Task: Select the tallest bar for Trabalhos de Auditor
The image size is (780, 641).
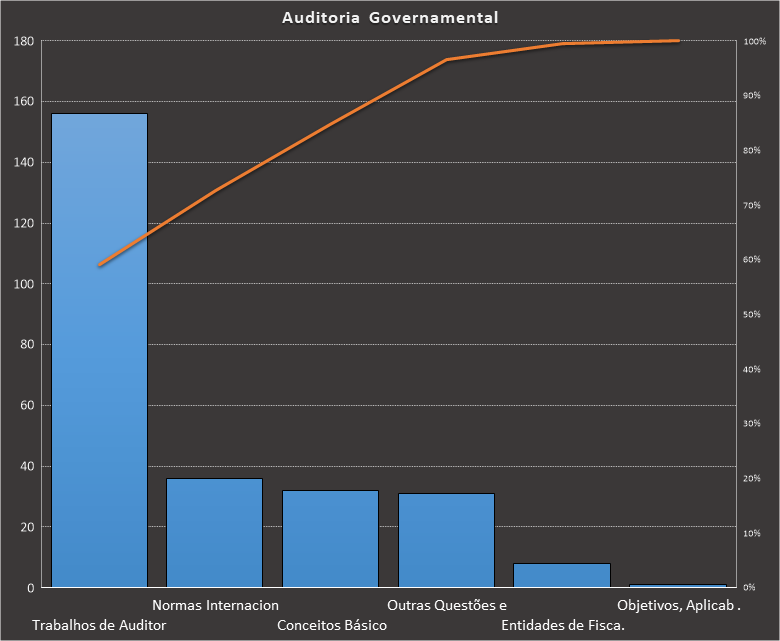Action: (x=99, y=350)
